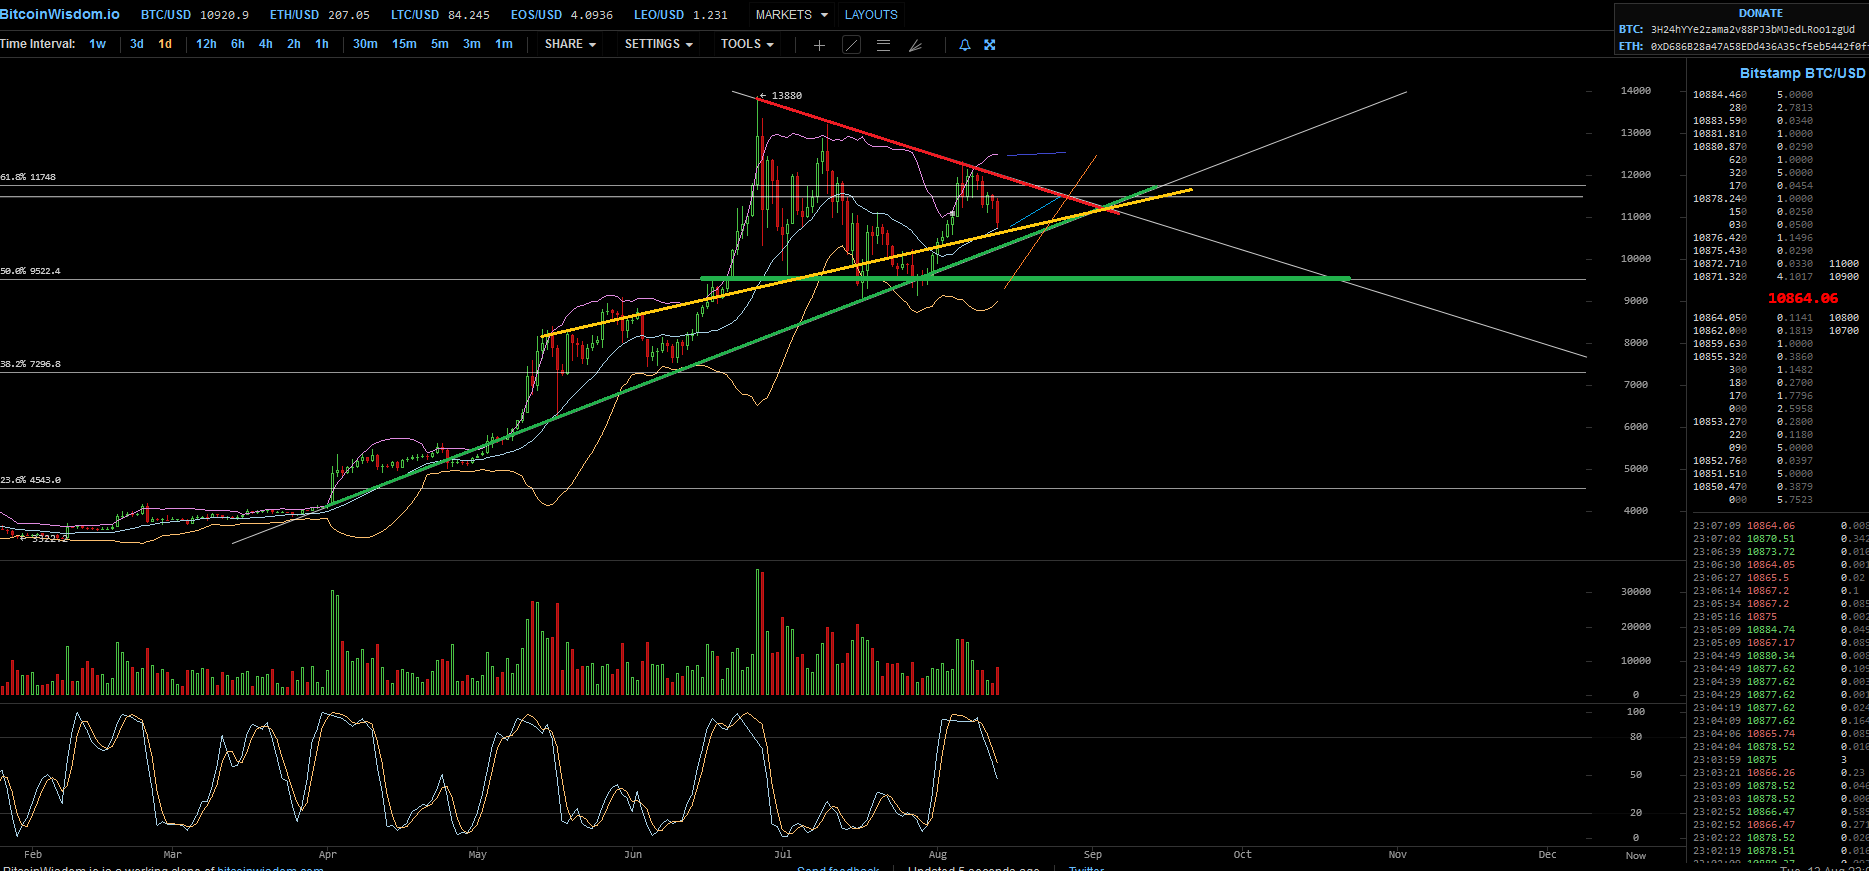Open price alerts bell icon

pyautogui.click(x=965, y=45)
